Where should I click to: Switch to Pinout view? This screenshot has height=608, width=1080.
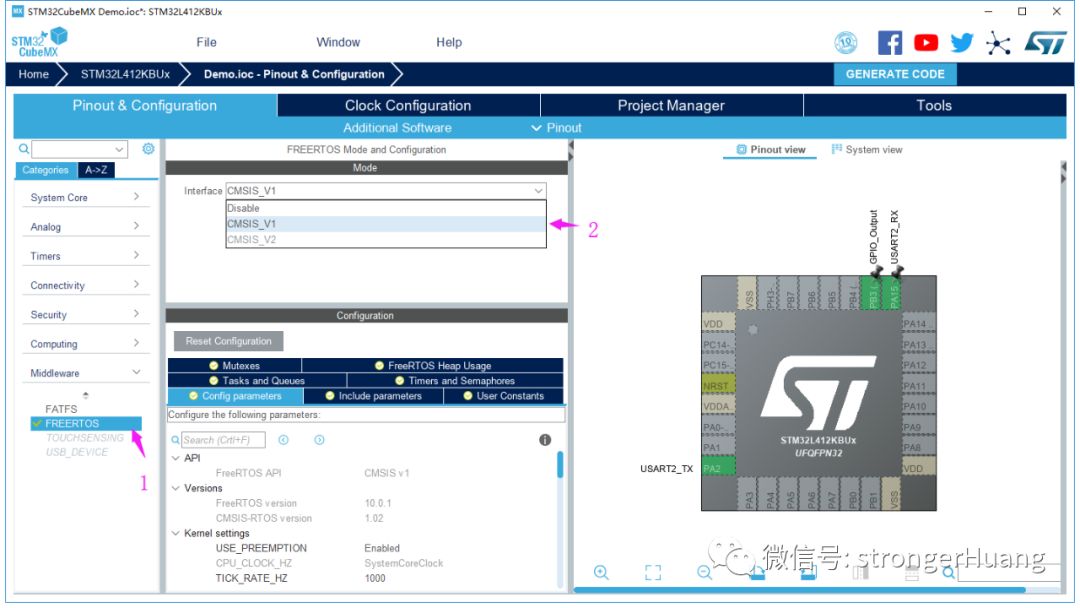[770, 150]
